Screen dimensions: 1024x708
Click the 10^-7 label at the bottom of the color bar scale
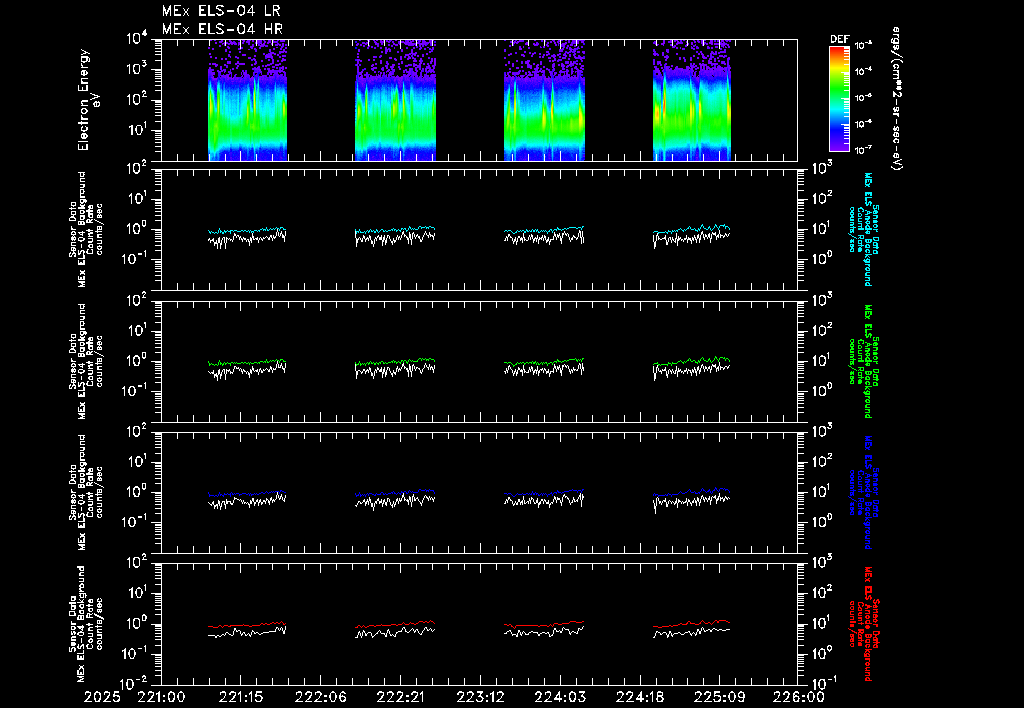coord(863,150)
